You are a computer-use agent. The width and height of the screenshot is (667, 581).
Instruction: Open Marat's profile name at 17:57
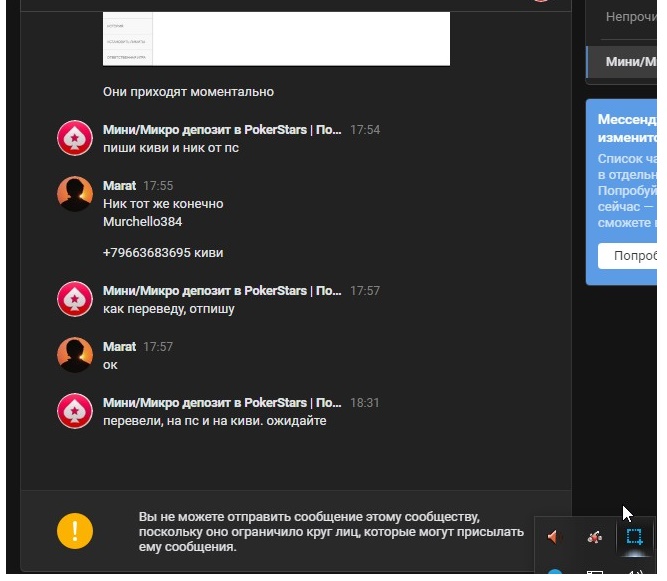coord(120,347)
